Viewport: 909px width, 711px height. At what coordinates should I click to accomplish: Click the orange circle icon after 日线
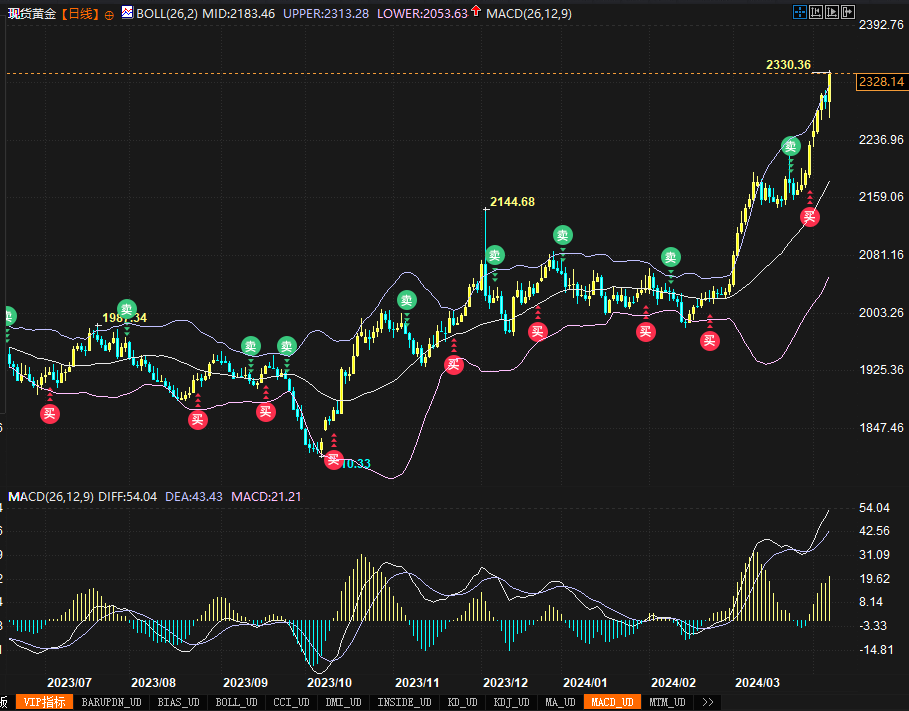109,15
